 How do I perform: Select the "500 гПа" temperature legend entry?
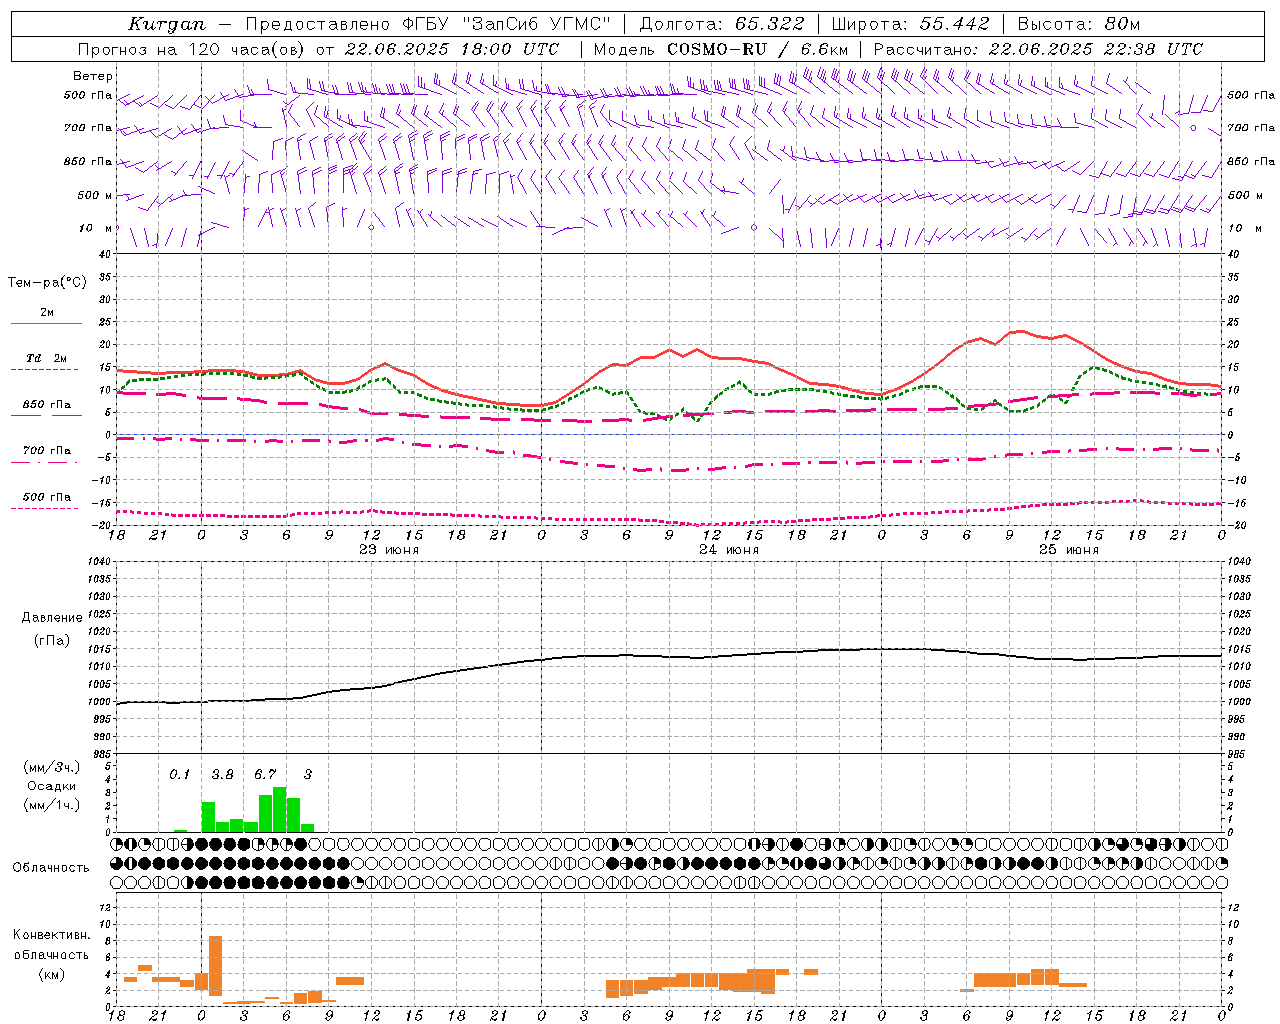[47, 497]
